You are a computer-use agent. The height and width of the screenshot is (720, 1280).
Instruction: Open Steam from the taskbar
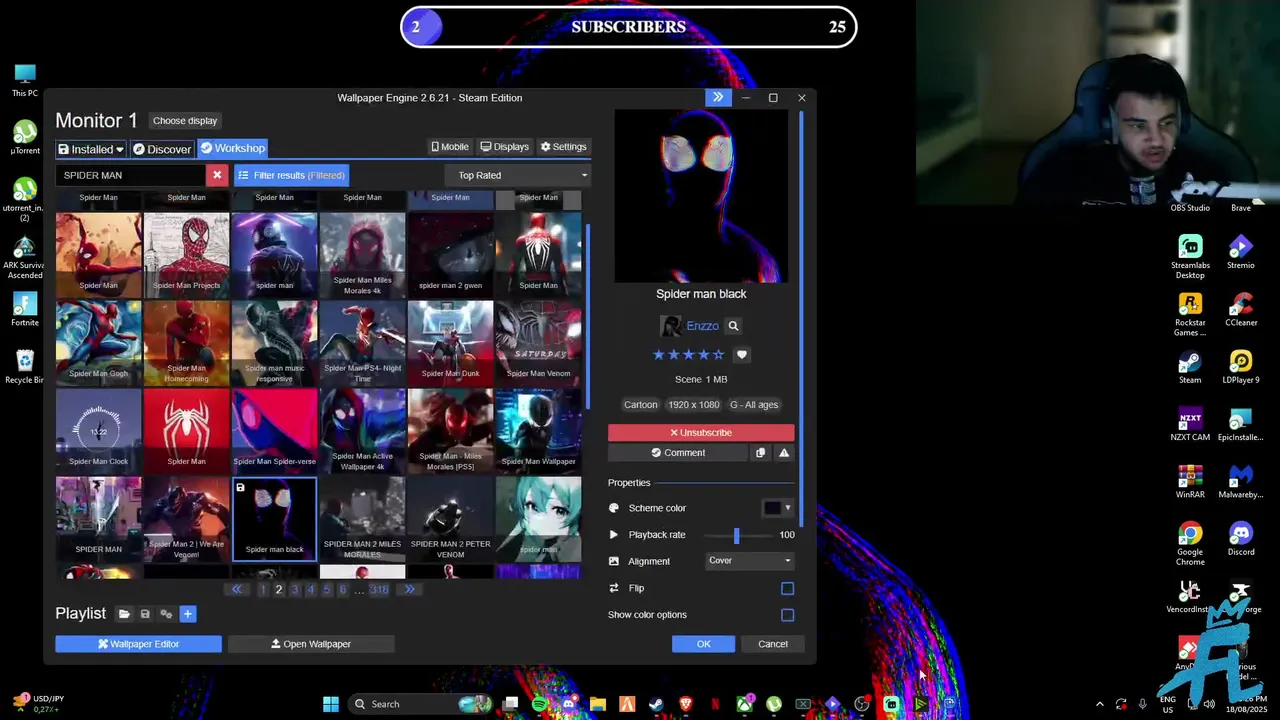[x=656, y=704]
